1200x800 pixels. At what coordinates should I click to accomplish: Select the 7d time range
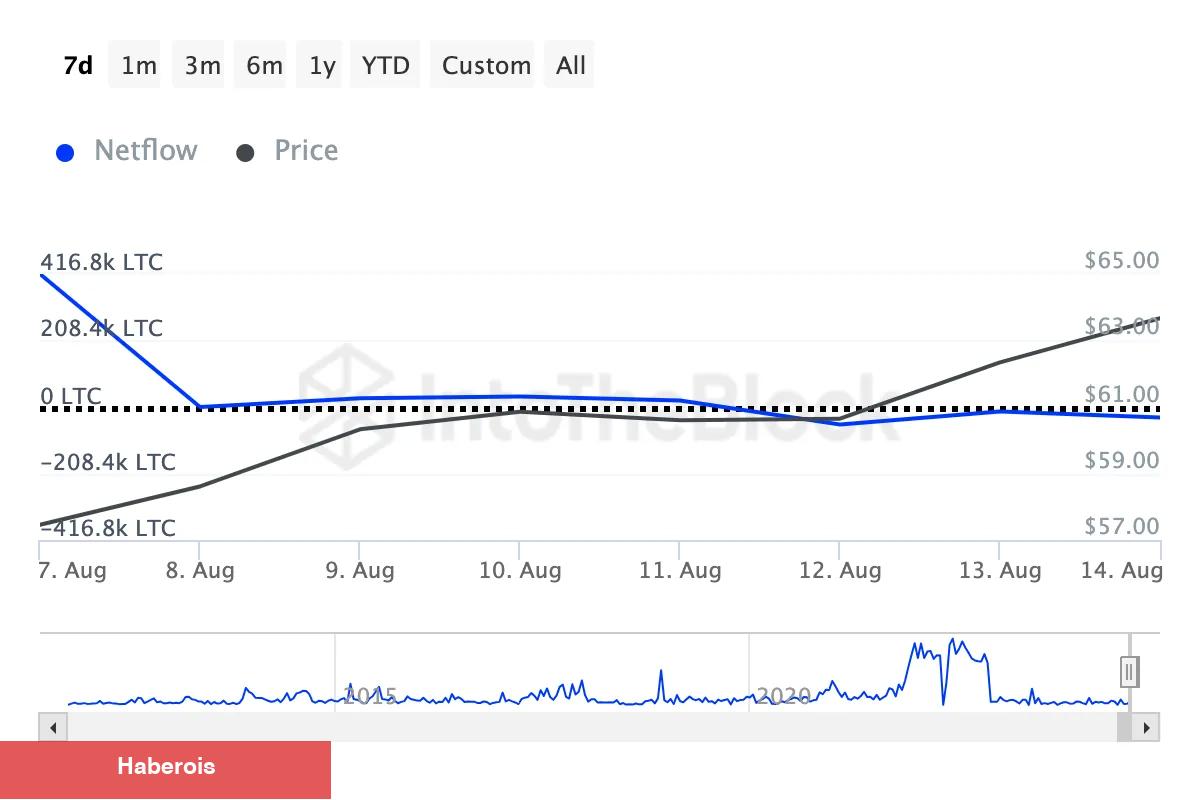pyautogui.click(x=78, y=65)
